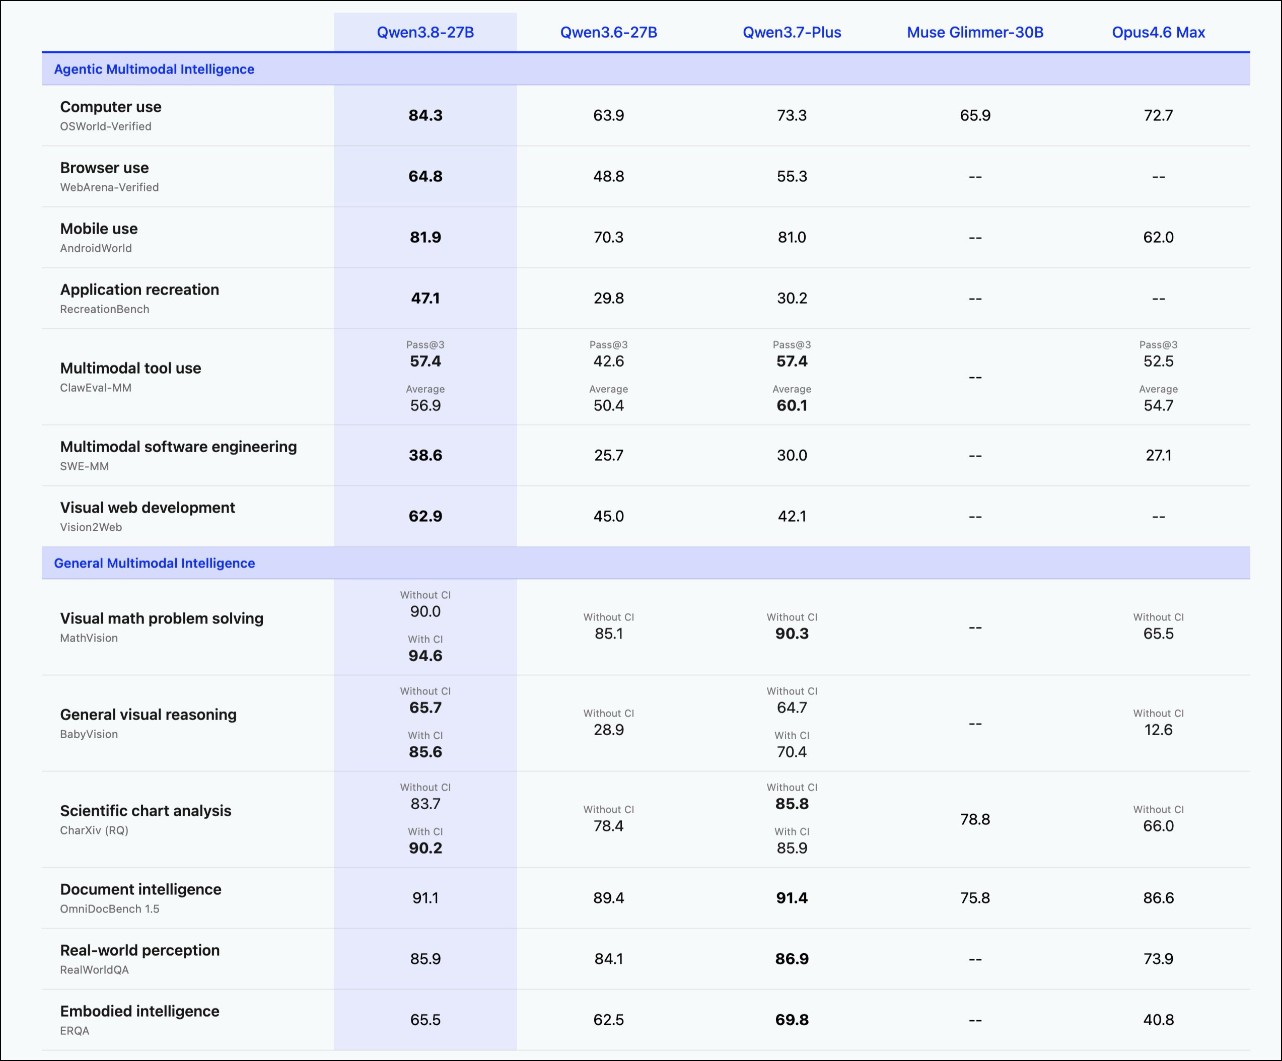This screenshot has height=1061, width=1282.
Task: Click the ERQA benchmark name
Action: coord(75,1032)
